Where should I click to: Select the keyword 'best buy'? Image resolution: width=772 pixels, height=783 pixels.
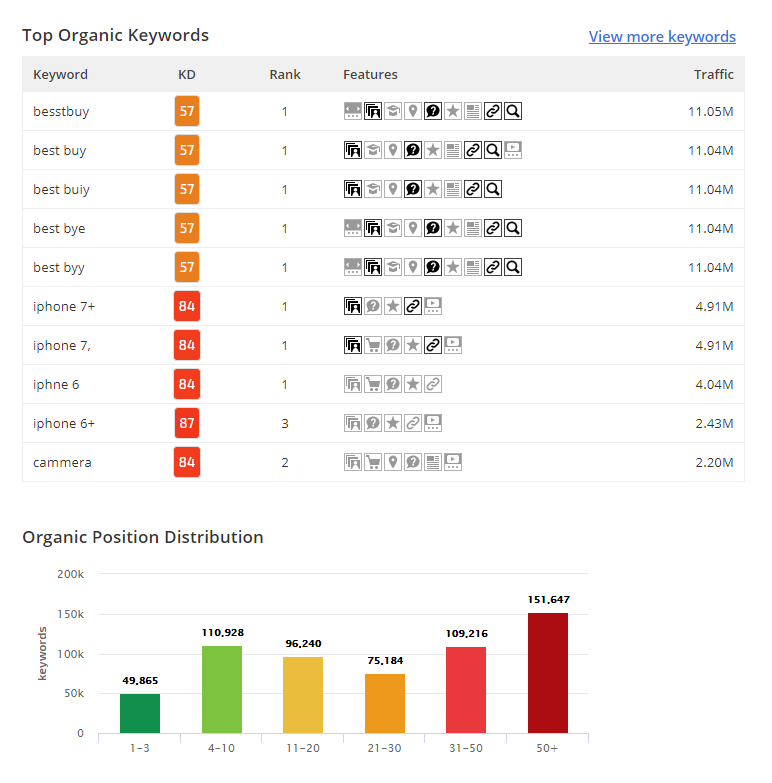[x=60, y=151]
